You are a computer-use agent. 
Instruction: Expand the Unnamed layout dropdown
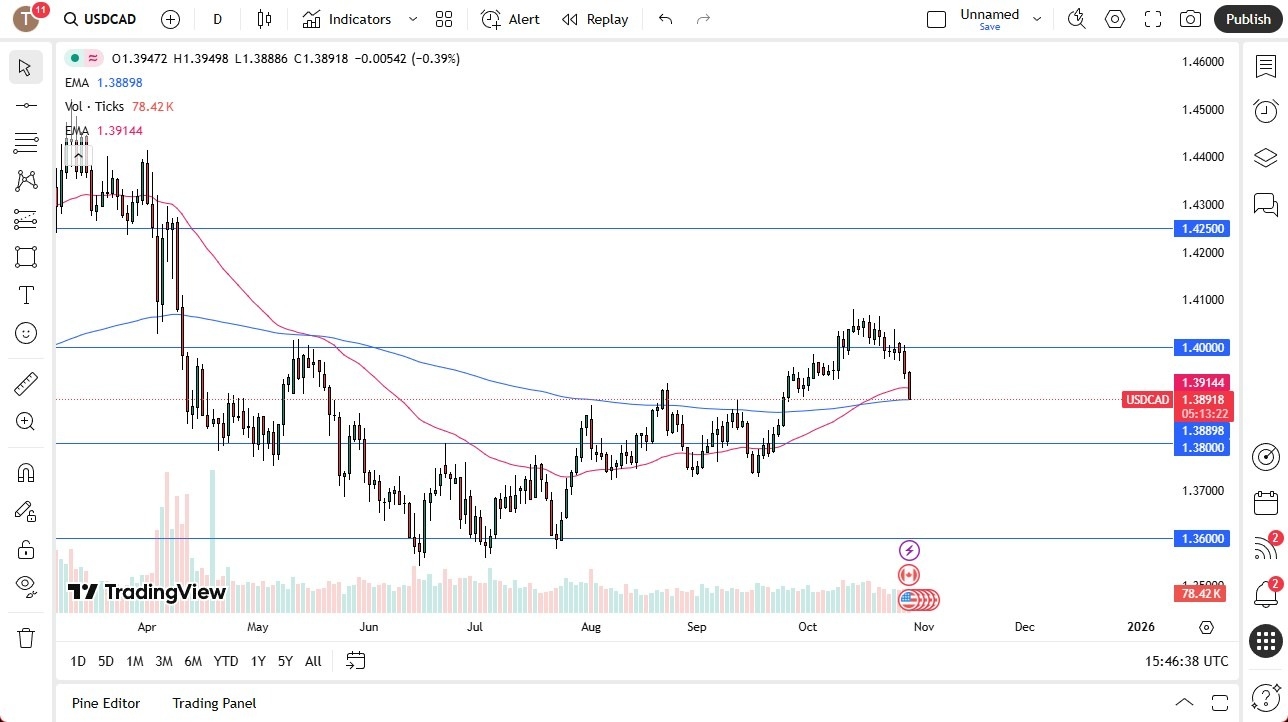1037,18
